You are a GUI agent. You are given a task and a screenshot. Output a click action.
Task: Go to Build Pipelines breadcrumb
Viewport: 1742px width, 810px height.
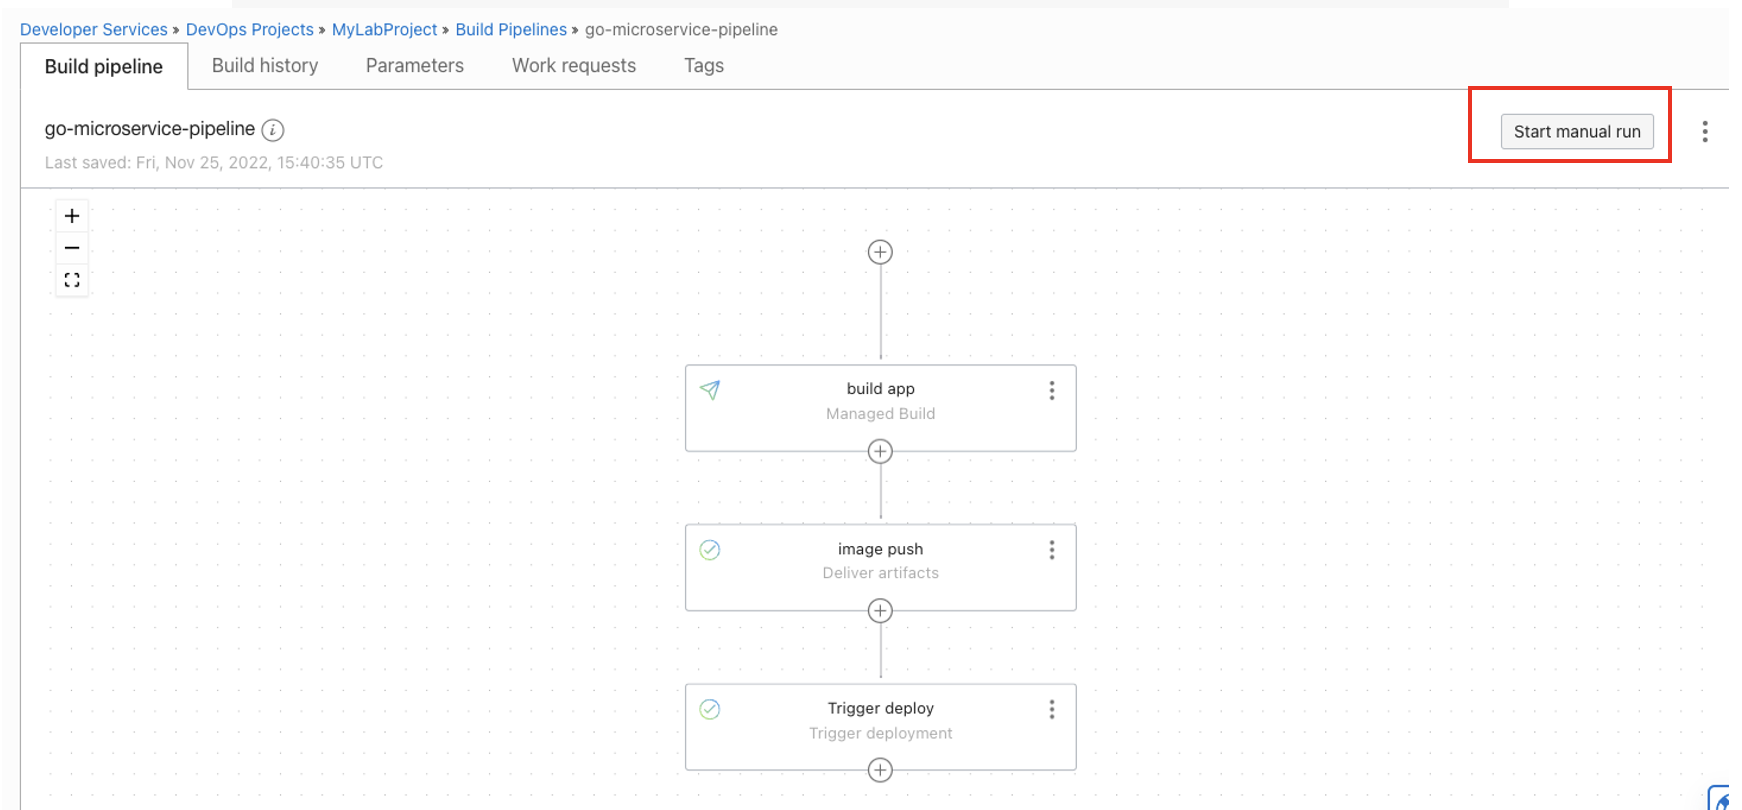tap(511, 29)
